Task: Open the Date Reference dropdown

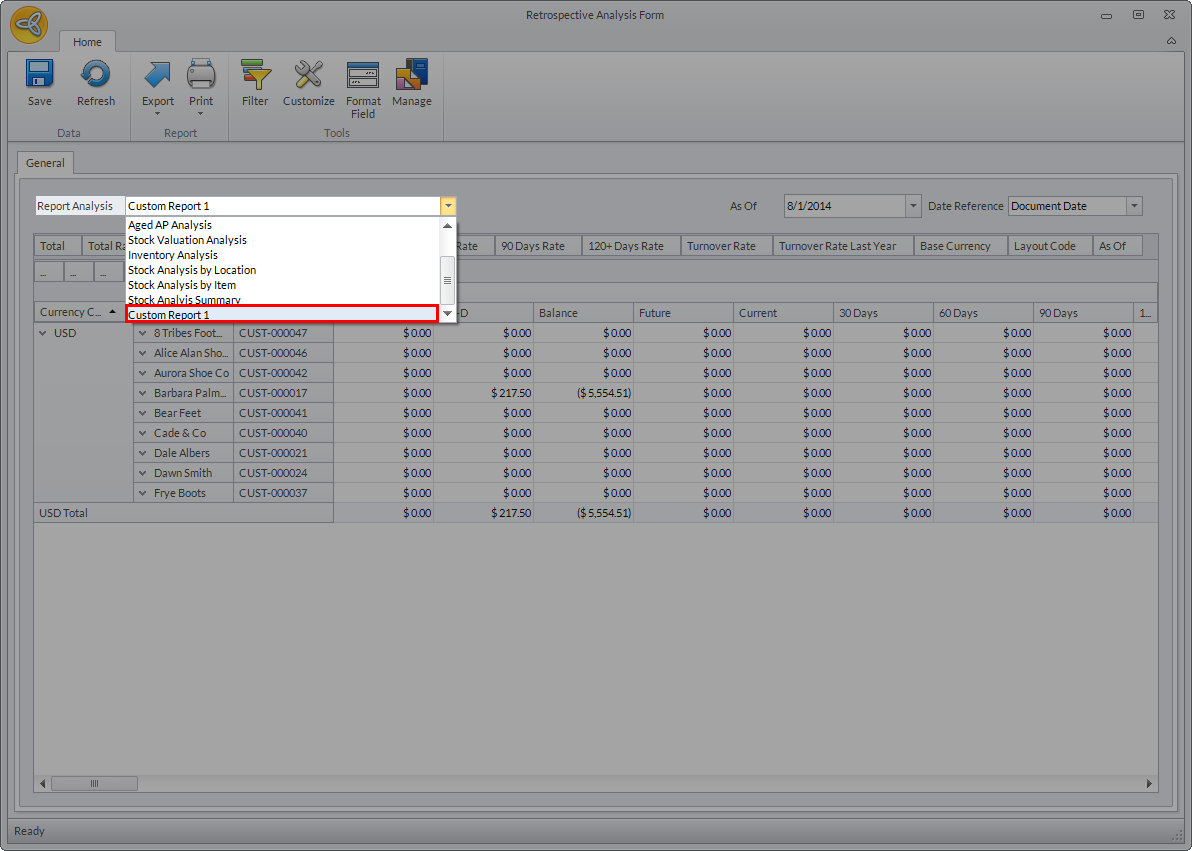Action: pyautogui.click(x=1134, y=206)
